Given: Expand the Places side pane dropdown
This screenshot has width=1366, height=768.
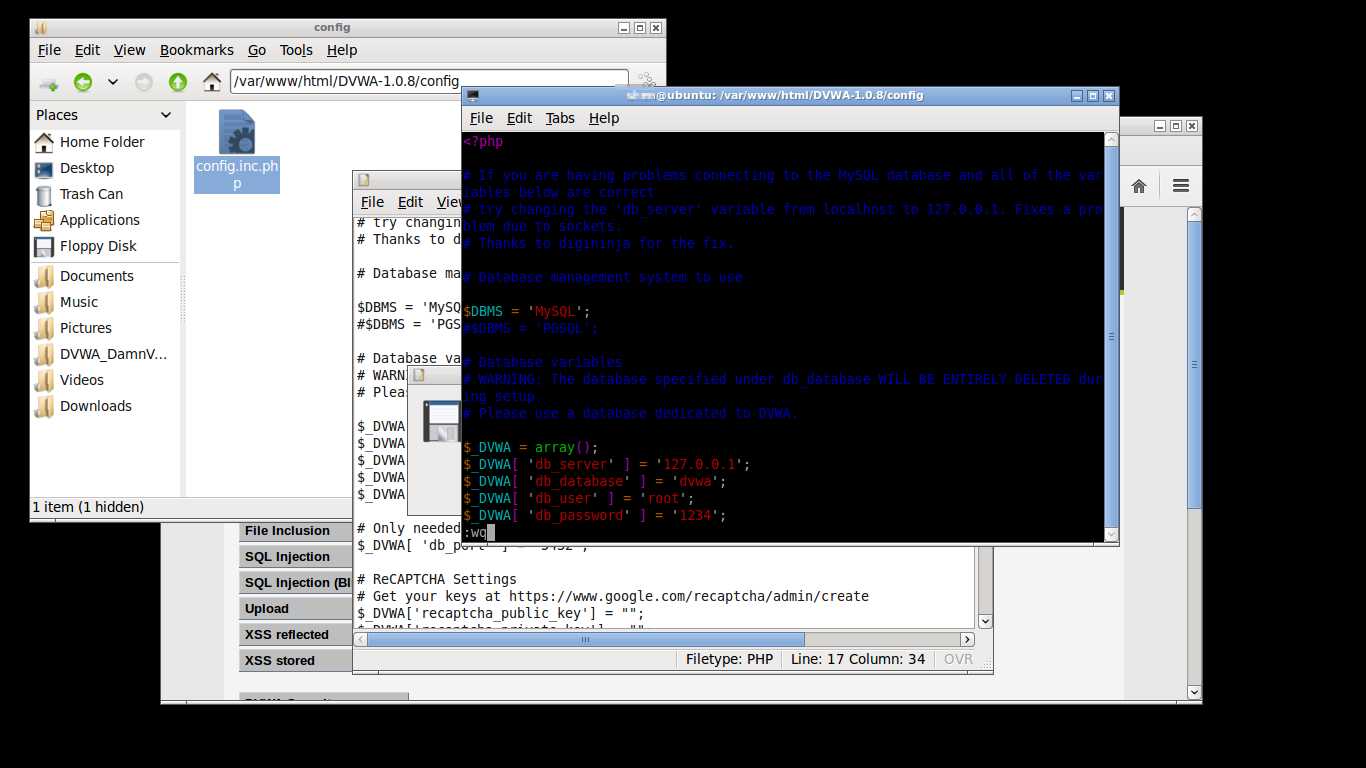Looking at the screenshot, I should 166,115.
